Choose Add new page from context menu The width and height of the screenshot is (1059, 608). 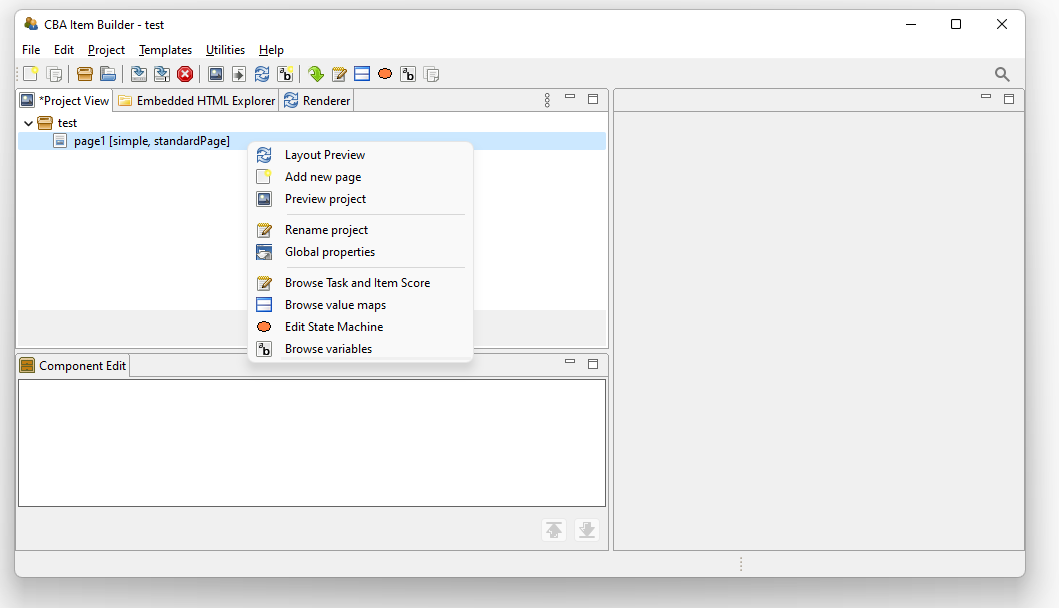323,177
